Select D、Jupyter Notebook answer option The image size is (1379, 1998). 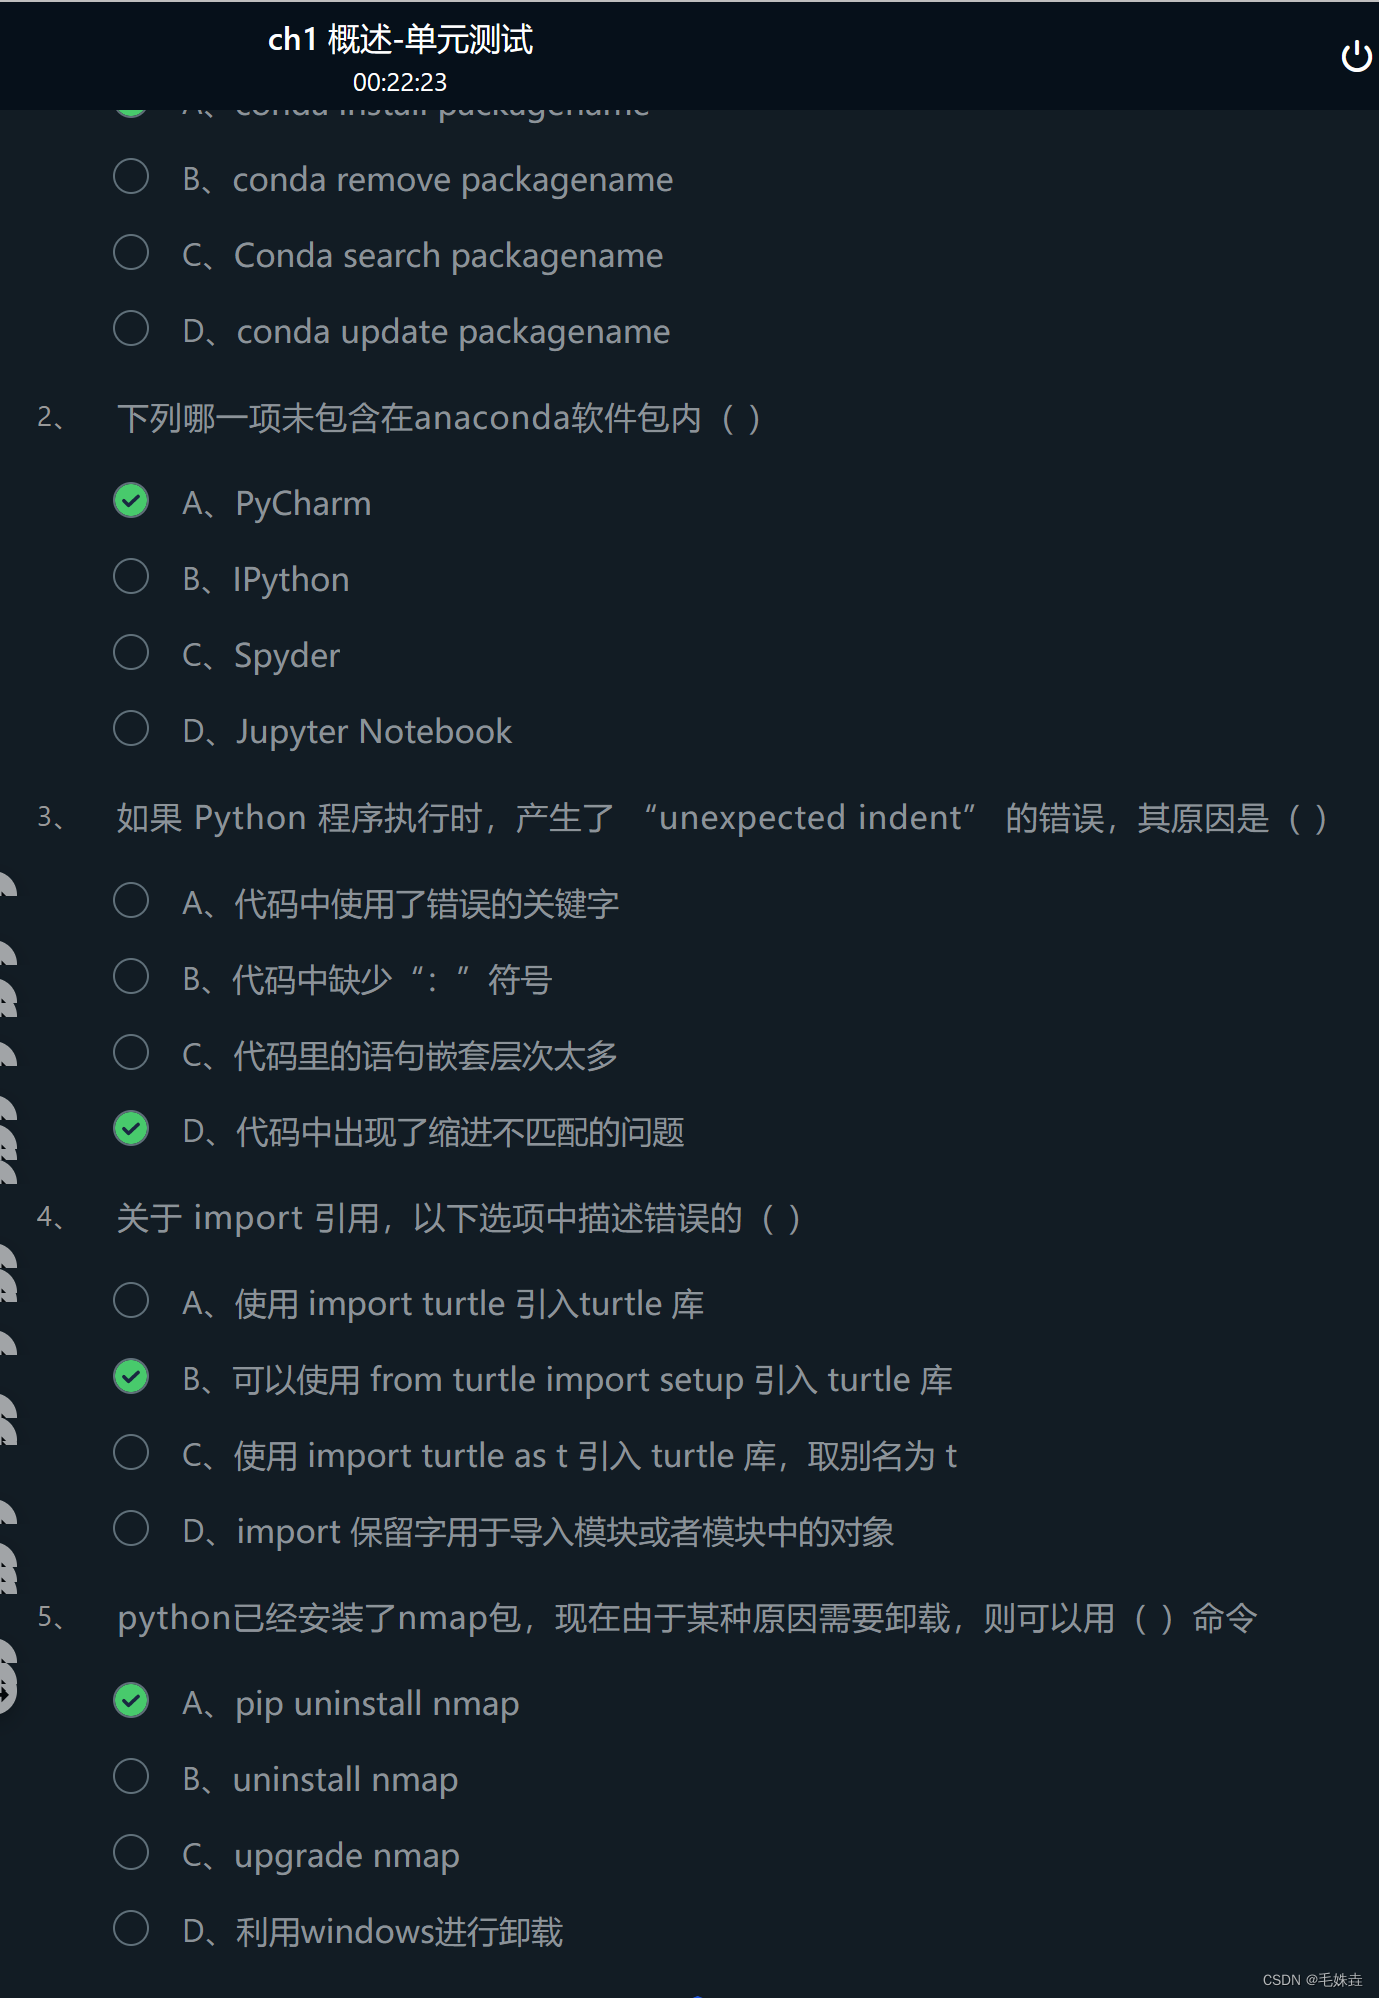tap(130, 727)
